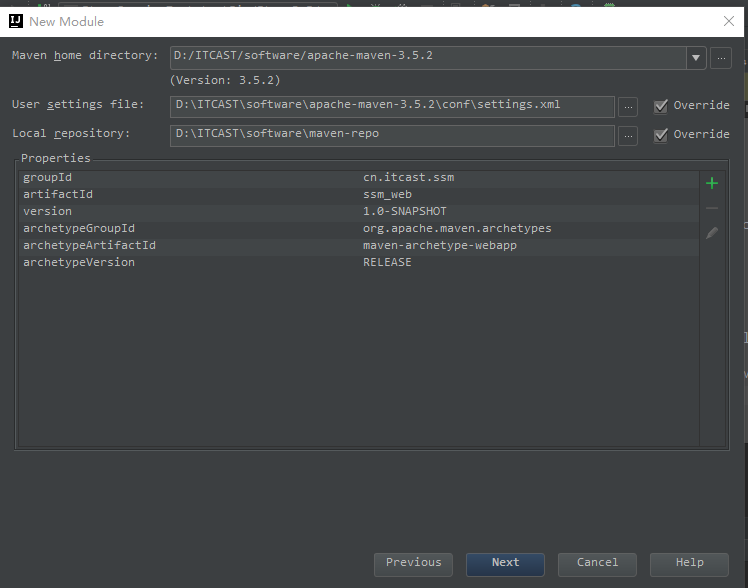The width and height of the screenshot is (748, 588).
Task: Click the User settings file label
Action: pos(78,104)
